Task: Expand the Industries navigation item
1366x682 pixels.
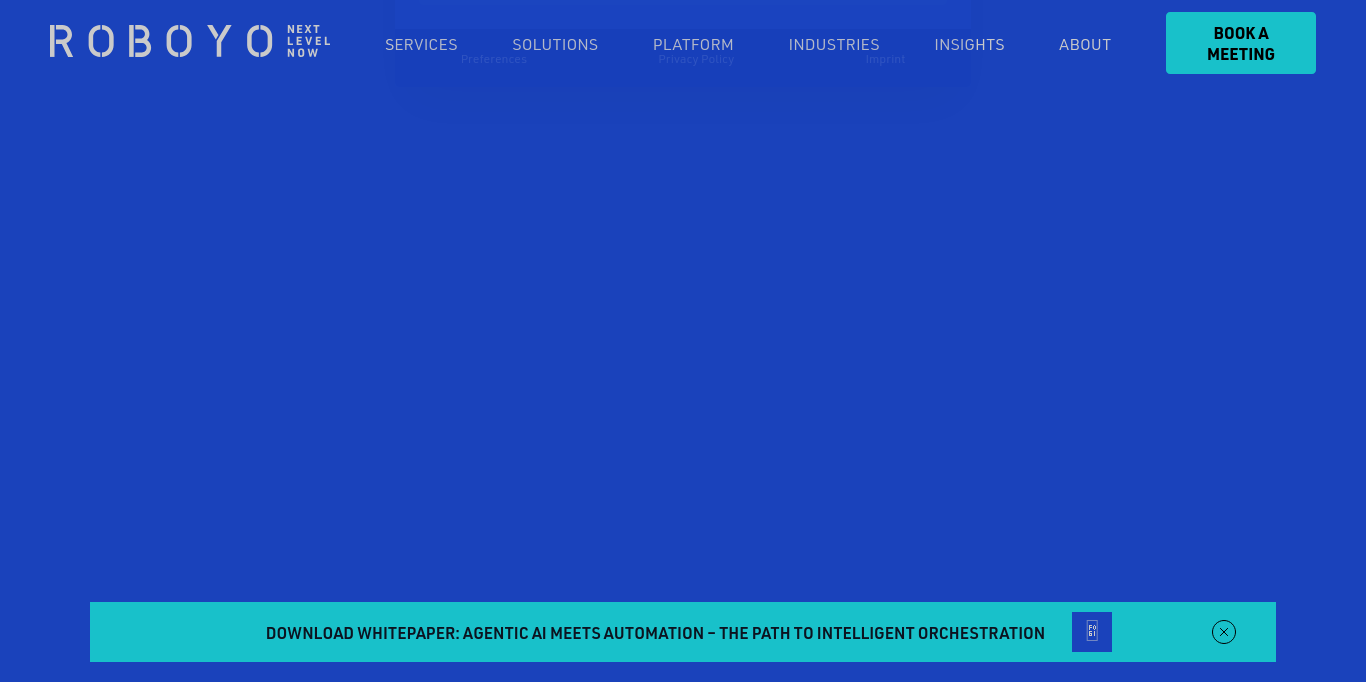Action: click(834, 45)
